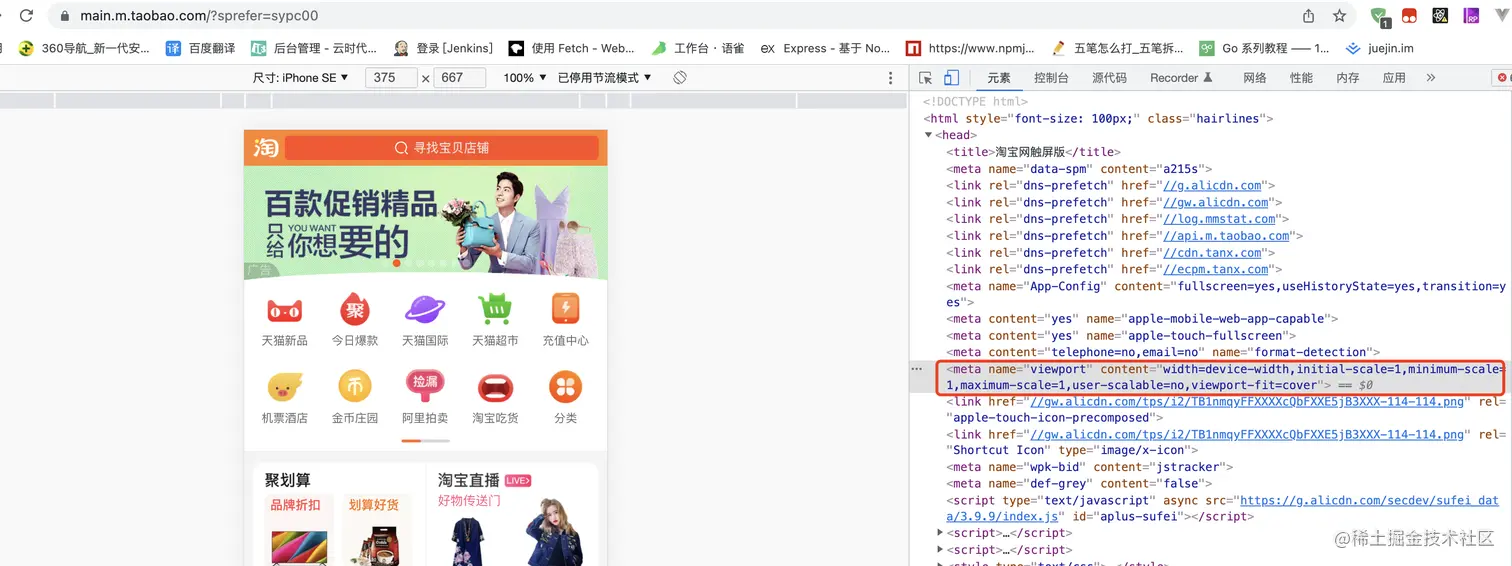Click the //cdn.tanx.com href link
The height and width of the screenshot is (566, 1512).
pyautogui.click(x=1212, y=253)
